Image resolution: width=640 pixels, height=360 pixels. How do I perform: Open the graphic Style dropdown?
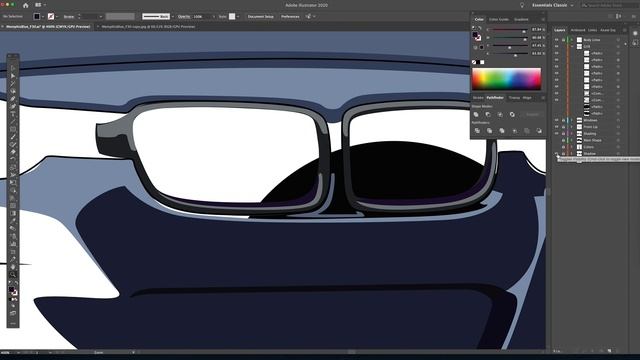[238, 17]
